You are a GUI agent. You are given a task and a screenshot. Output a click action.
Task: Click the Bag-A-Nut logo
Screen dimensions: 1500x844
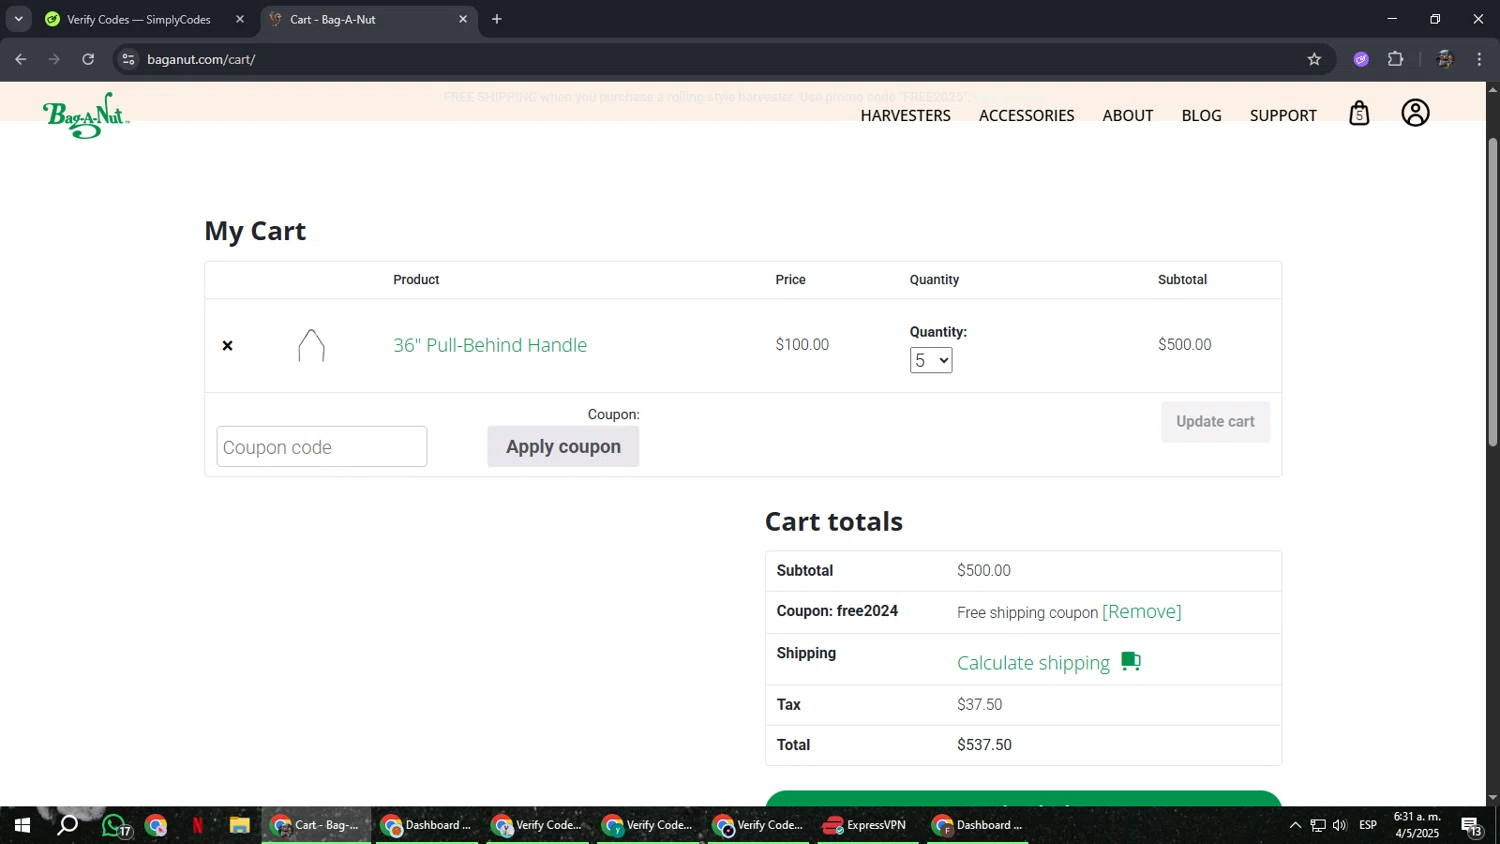86,115
